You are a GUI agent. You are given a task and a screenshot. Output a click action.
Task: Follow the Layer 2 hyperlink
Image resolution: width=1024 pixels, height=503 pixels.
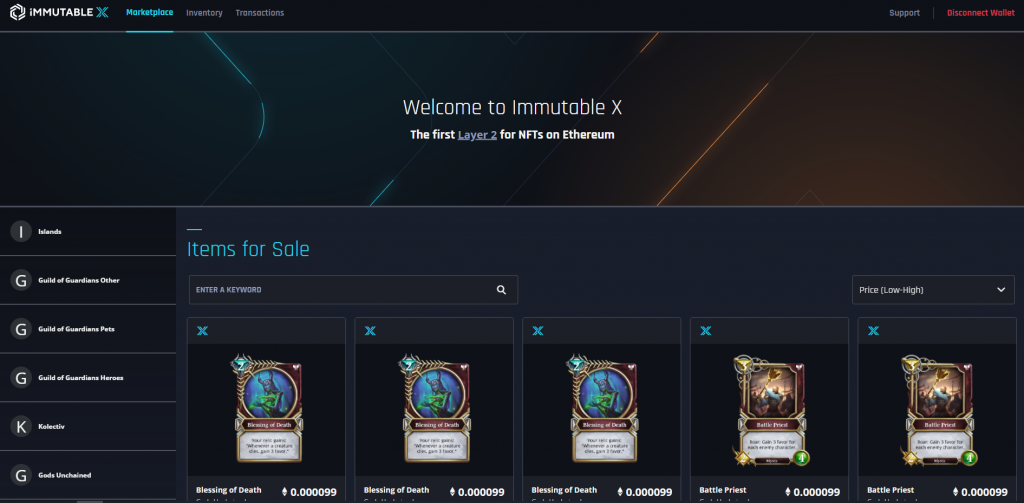(477, 134)
